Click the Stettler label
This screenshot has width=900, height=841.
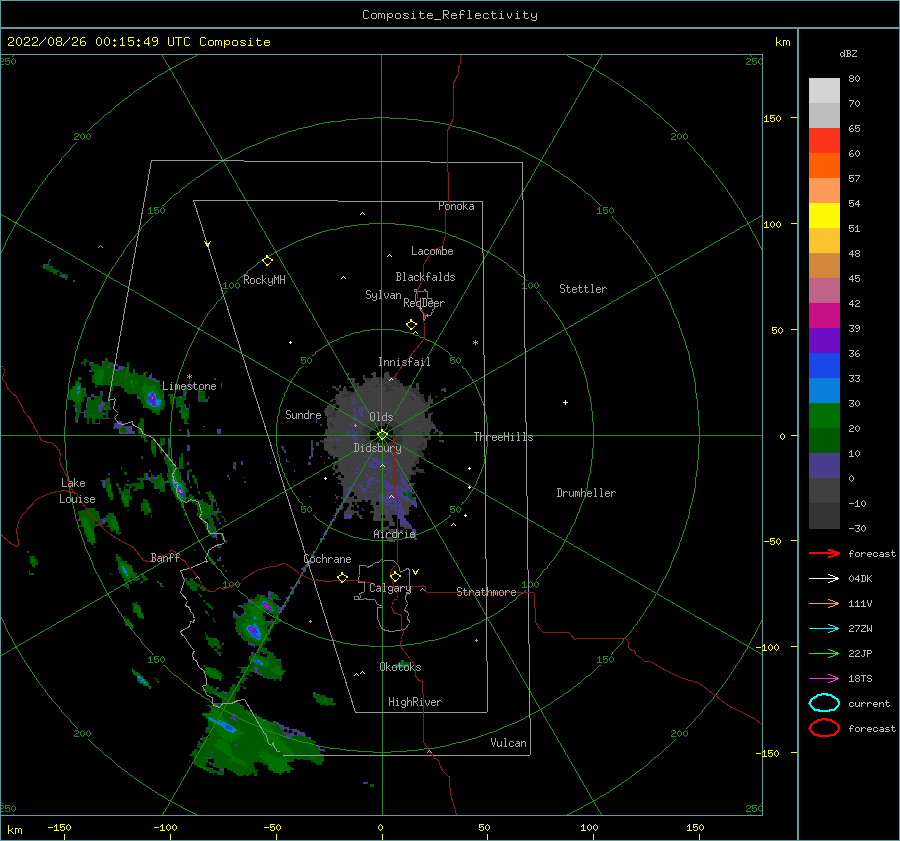pyautogui.click(x=583, y=289)
